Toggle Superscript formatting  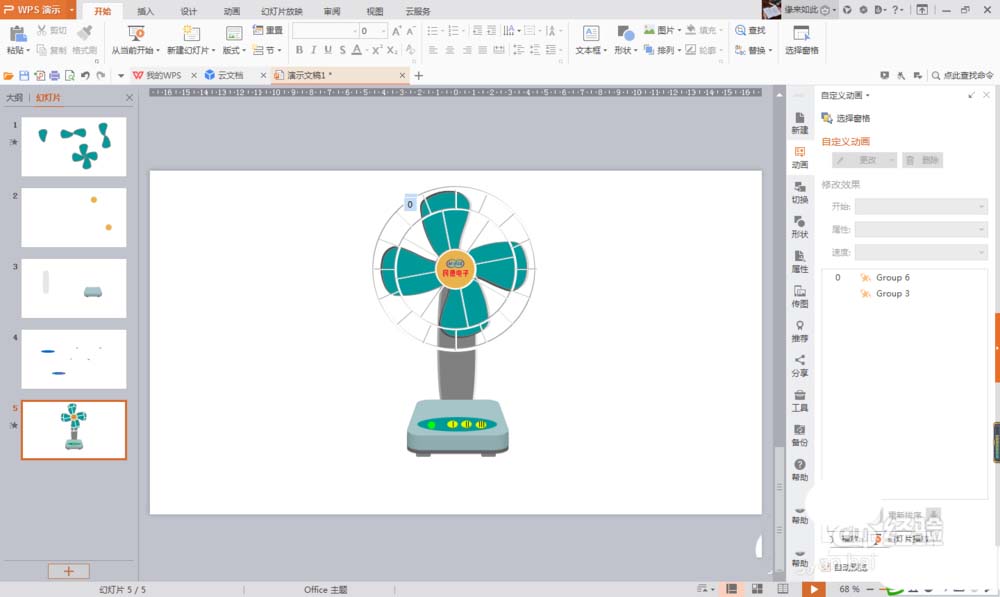click(377, 50)
